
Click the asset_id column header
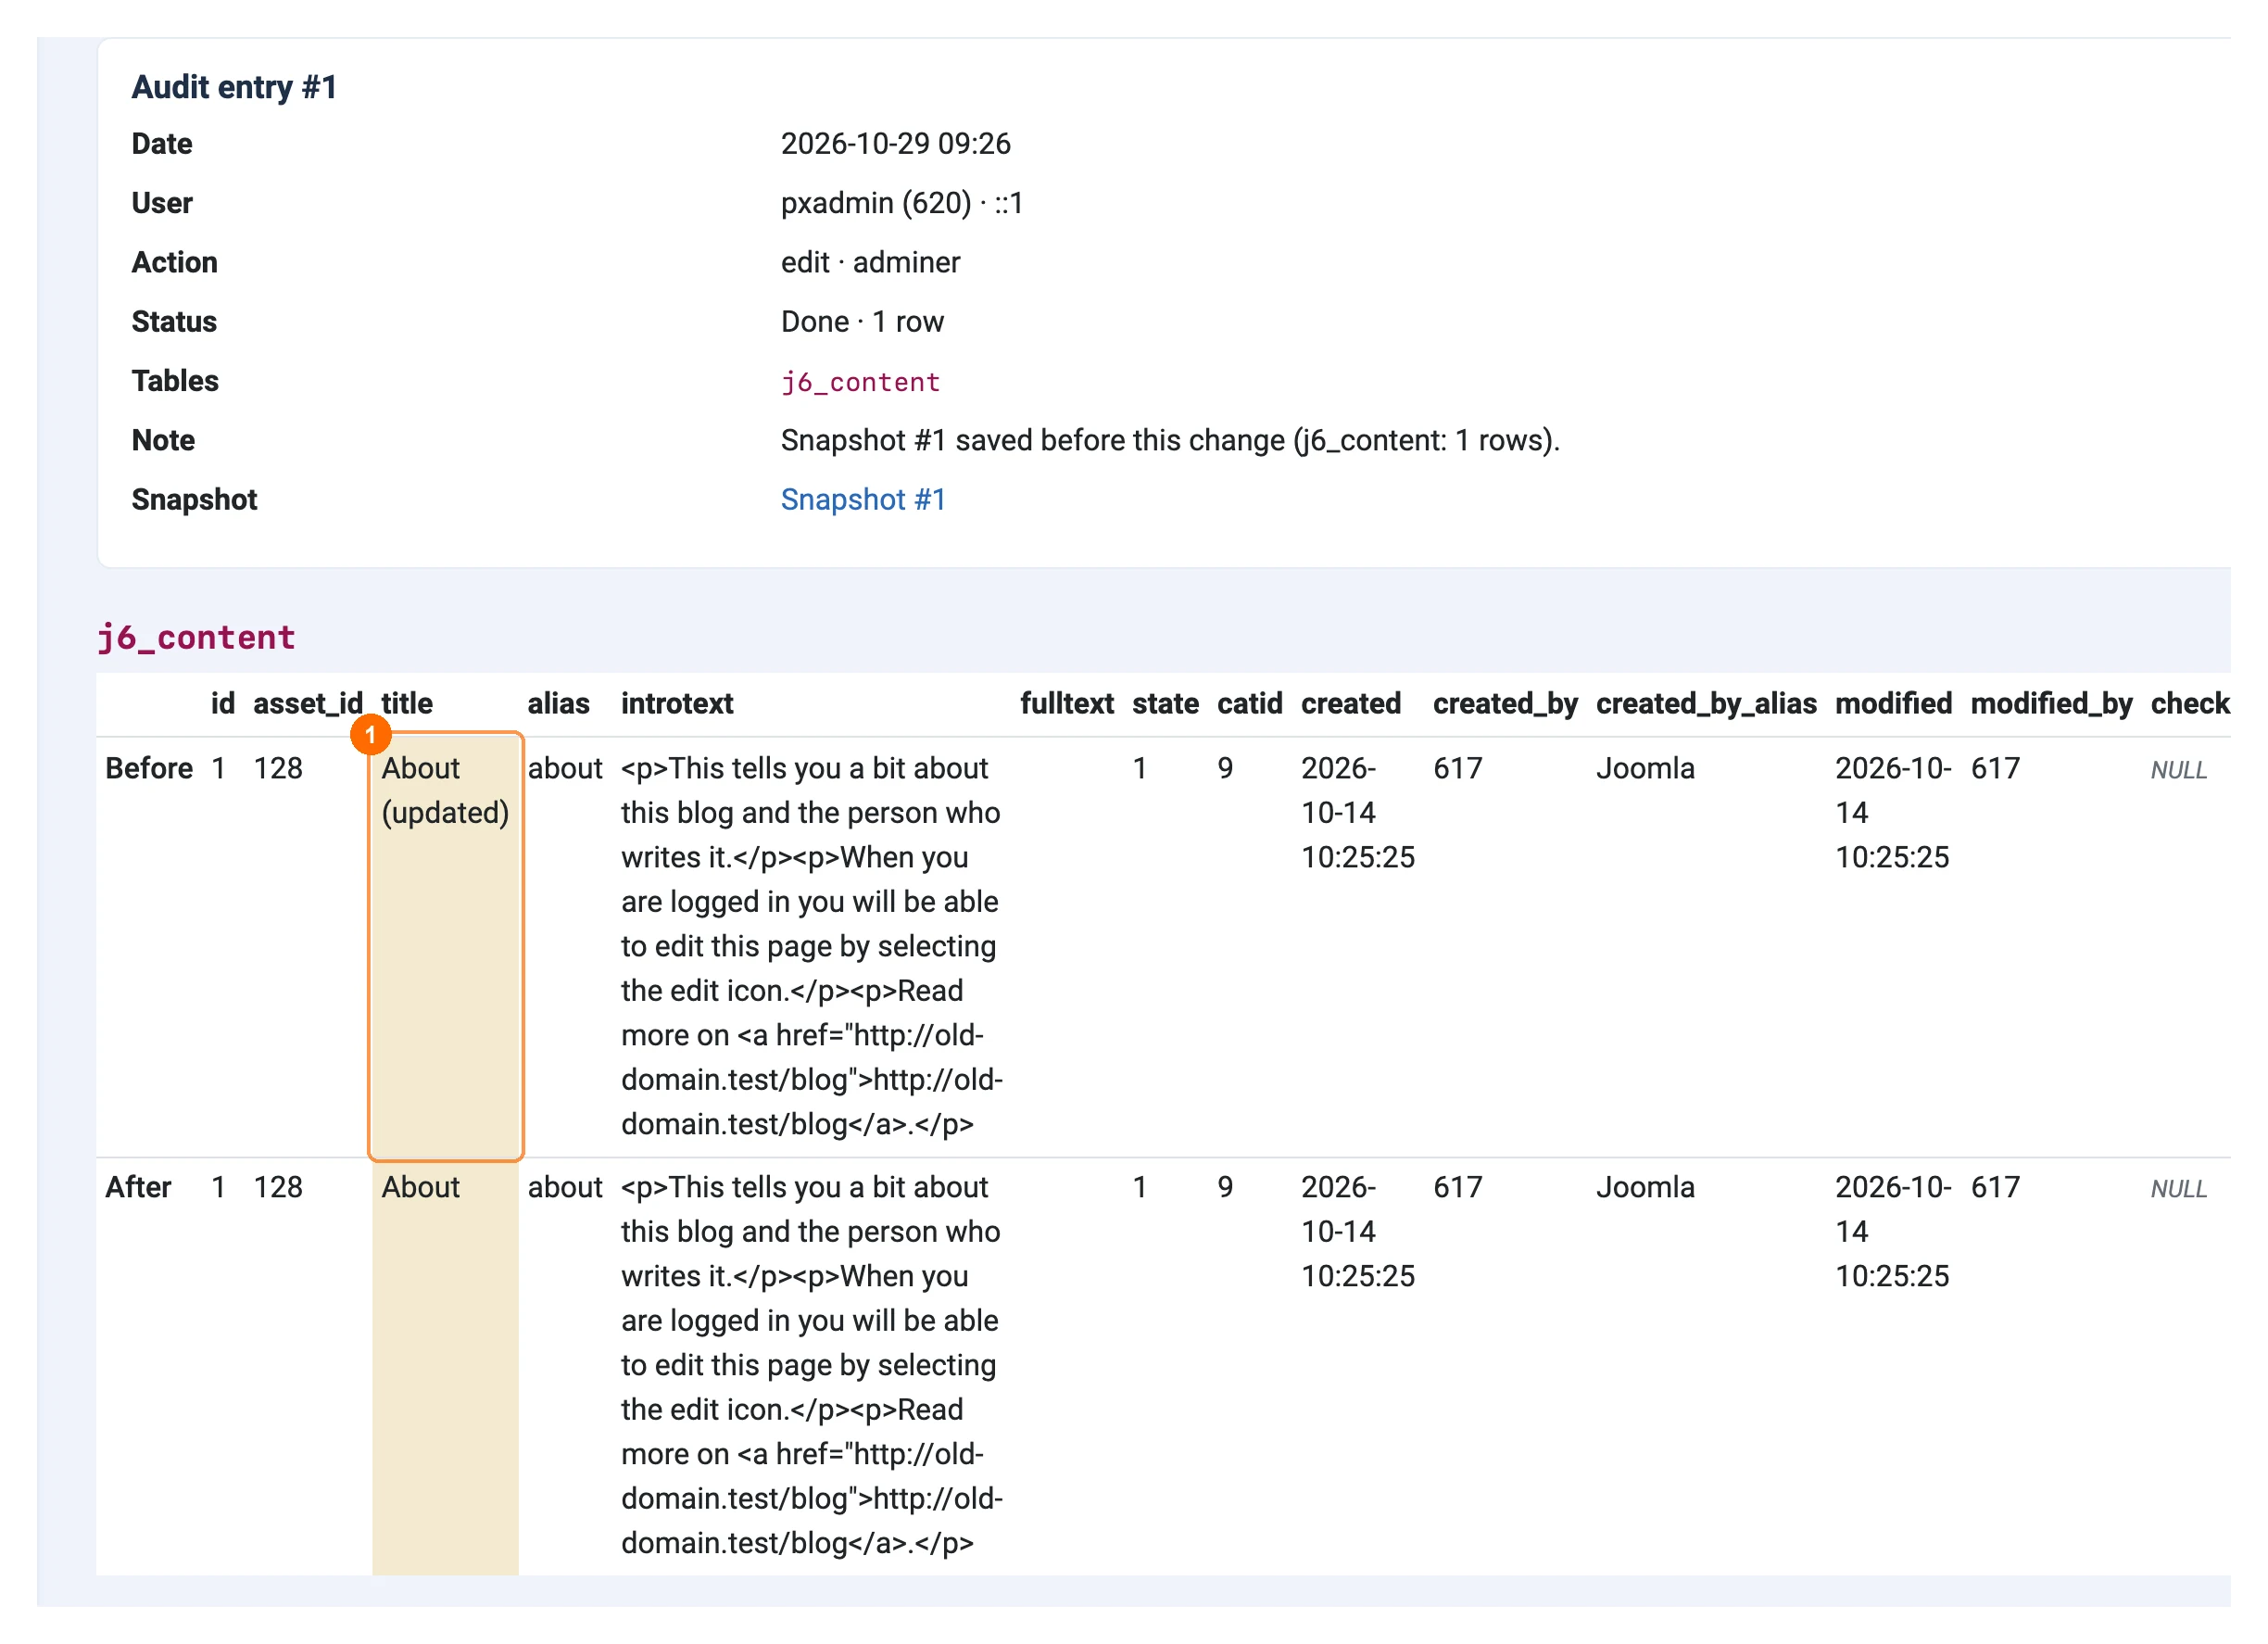308,703
